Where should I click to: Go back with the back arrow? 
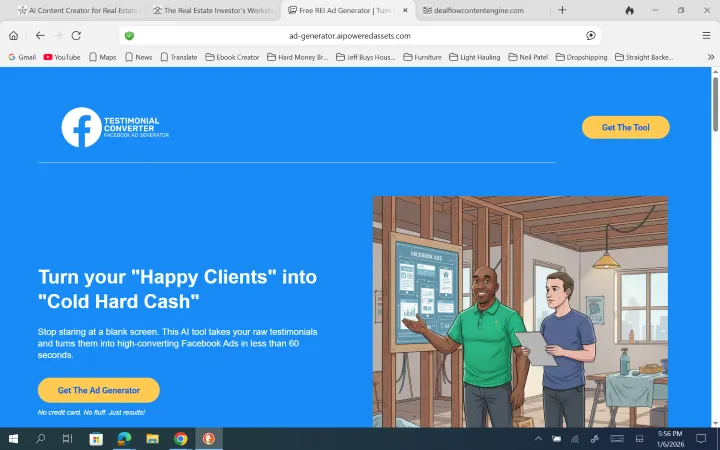tap(40, 36)
